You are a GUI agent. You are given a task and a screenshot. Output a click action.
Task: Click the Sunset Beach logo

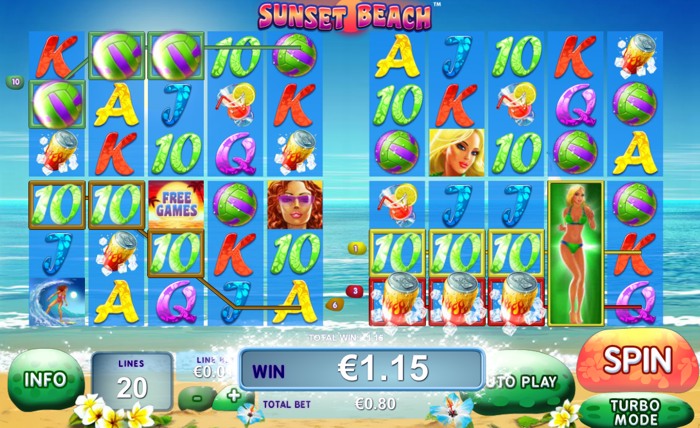345,17
